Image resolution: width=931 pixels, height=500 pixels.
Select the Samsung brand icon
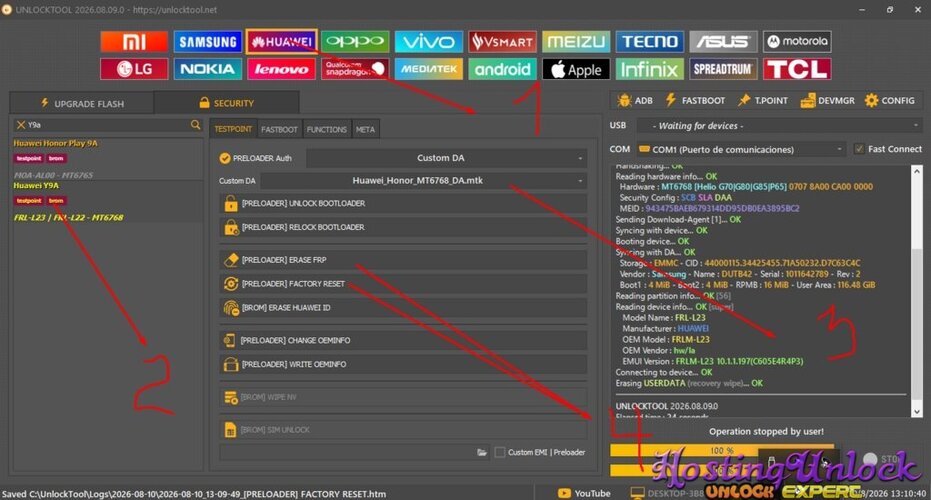point(208,42)
